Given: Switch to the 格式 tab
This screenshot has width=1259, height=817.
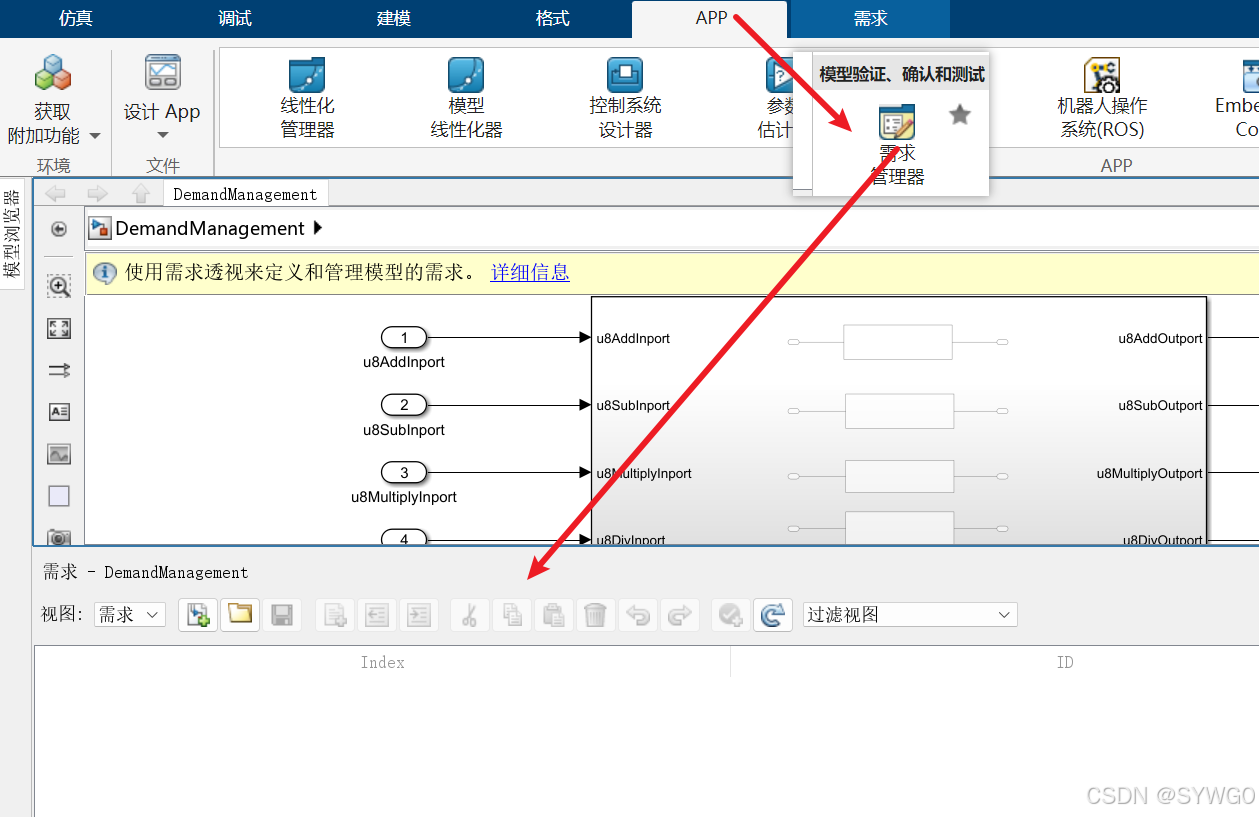Looking at the screenshot, I should [552, 18].
